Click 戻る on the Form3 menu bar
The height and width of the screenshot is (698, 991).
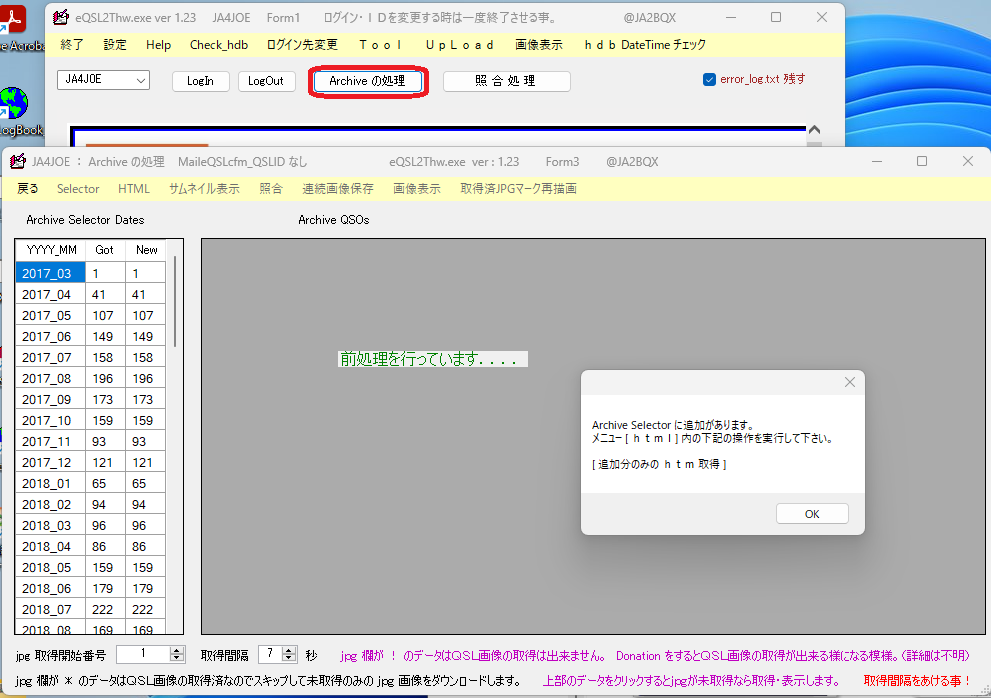click(x=26, y=188)
